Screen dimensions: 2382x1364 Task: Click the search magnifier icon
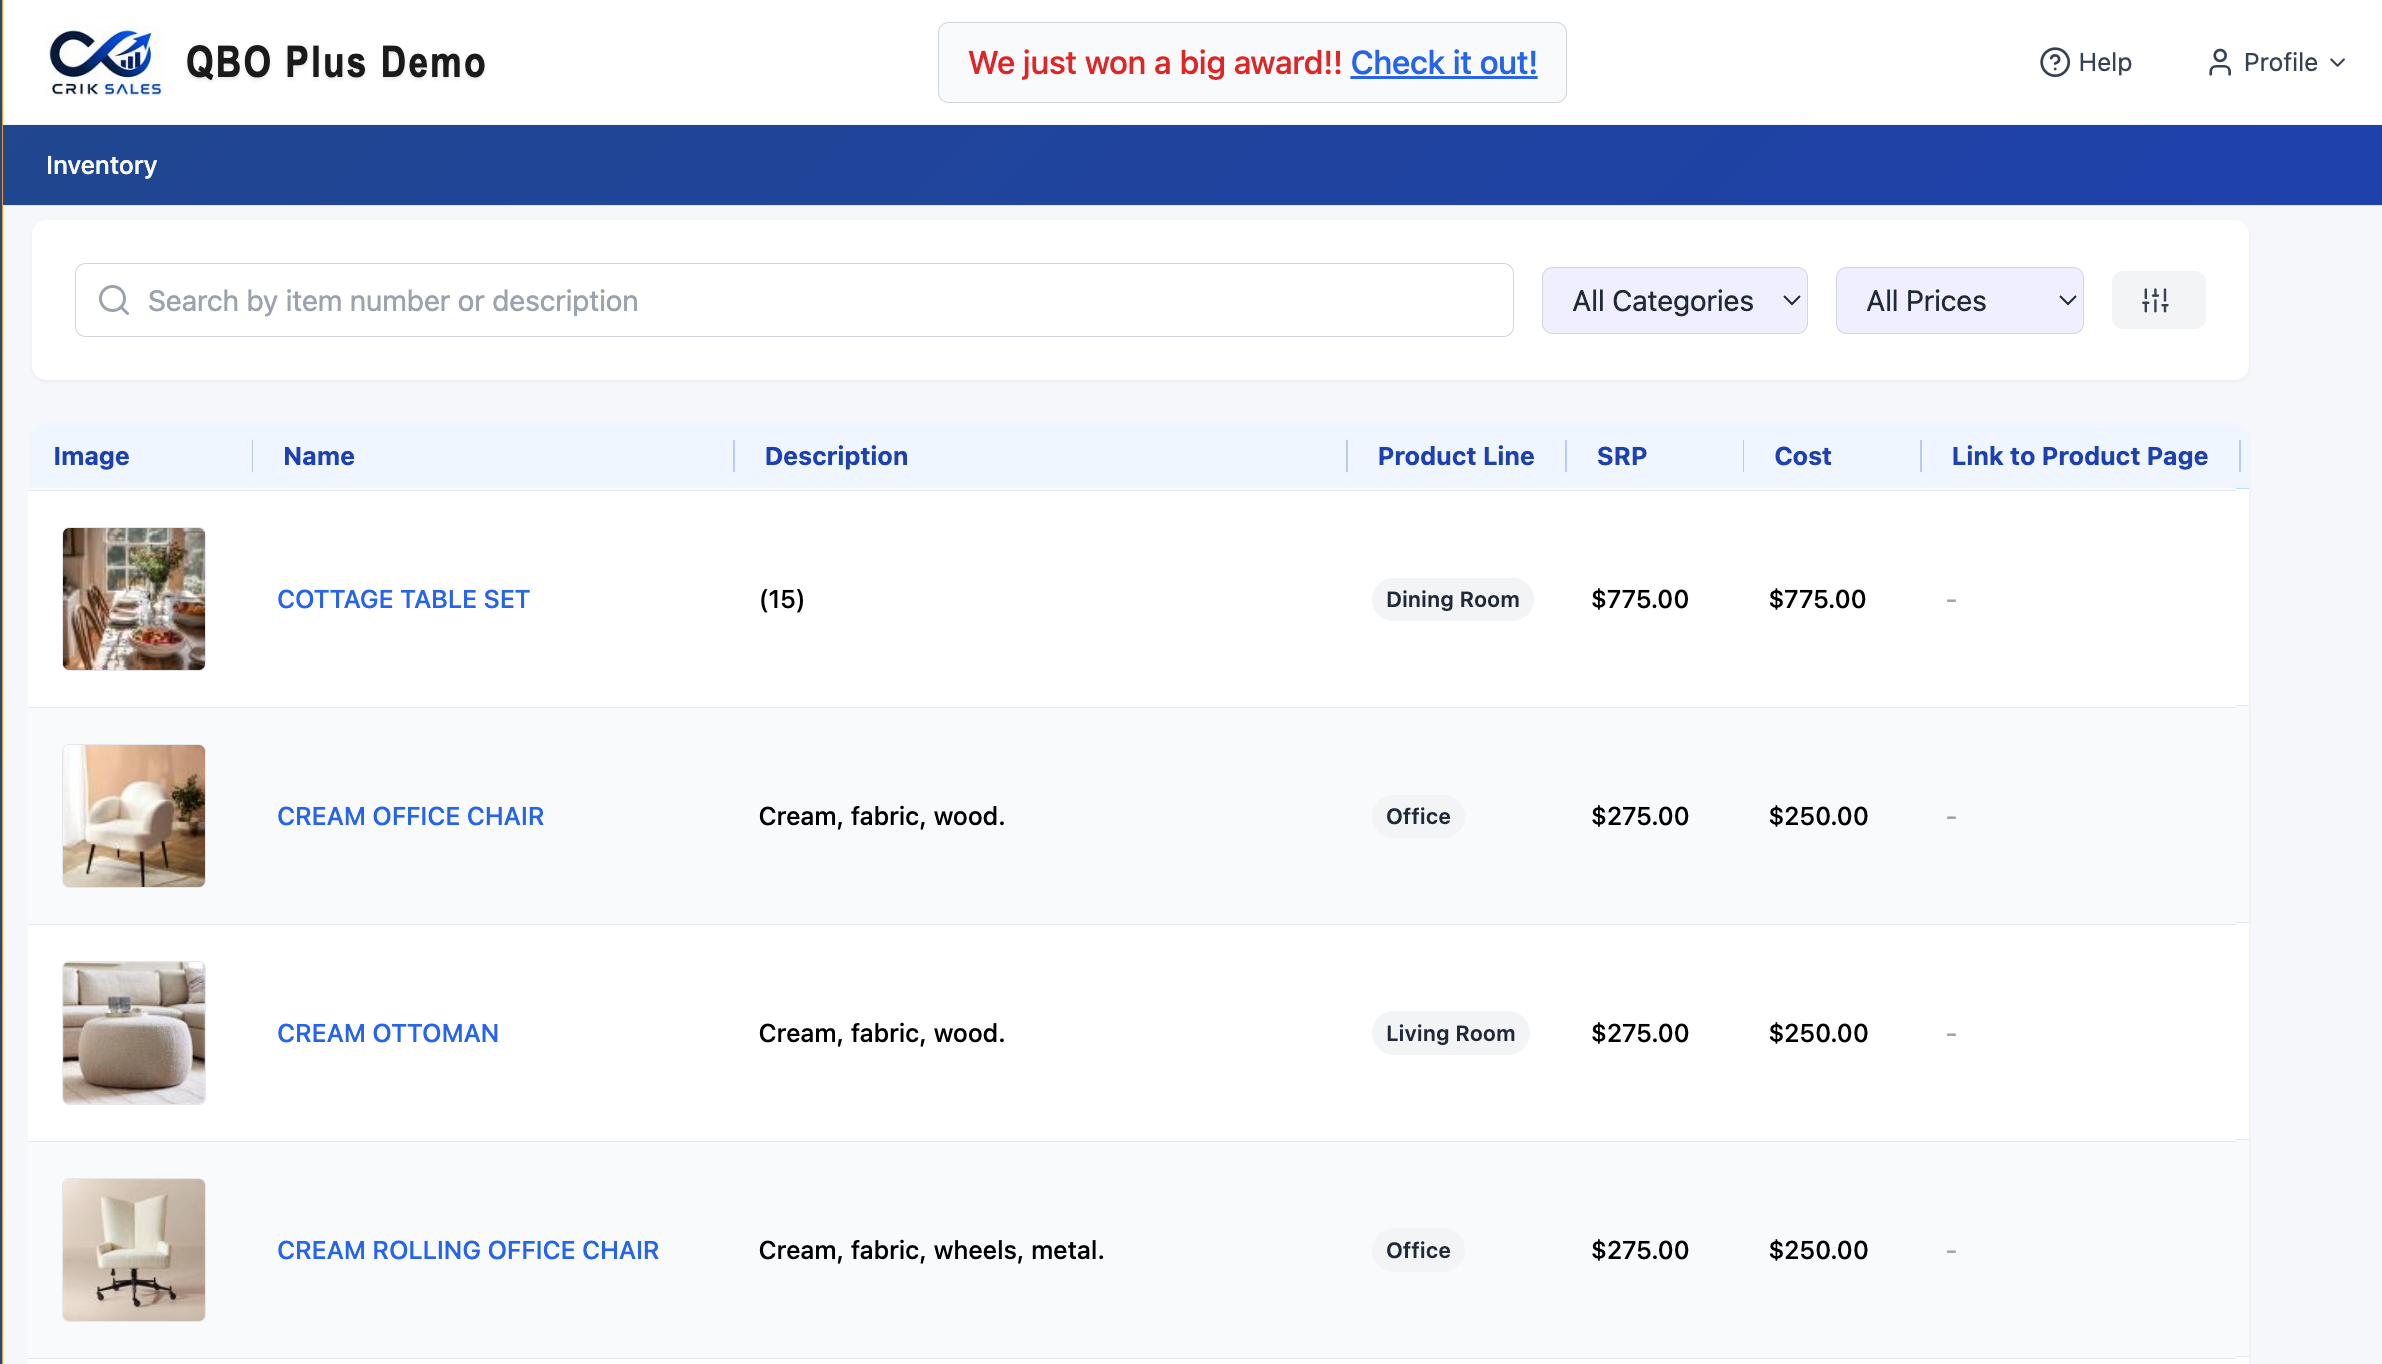(x=114, y=300)
